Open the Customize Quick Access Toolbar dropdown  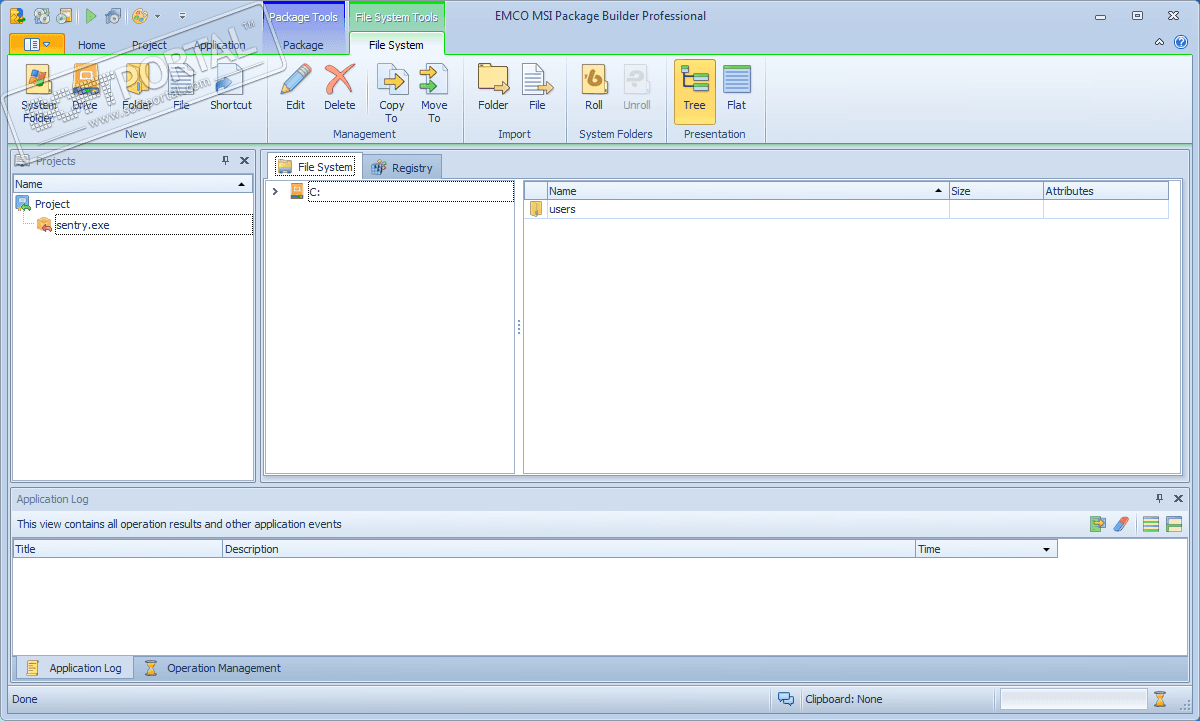pos(183,16)
